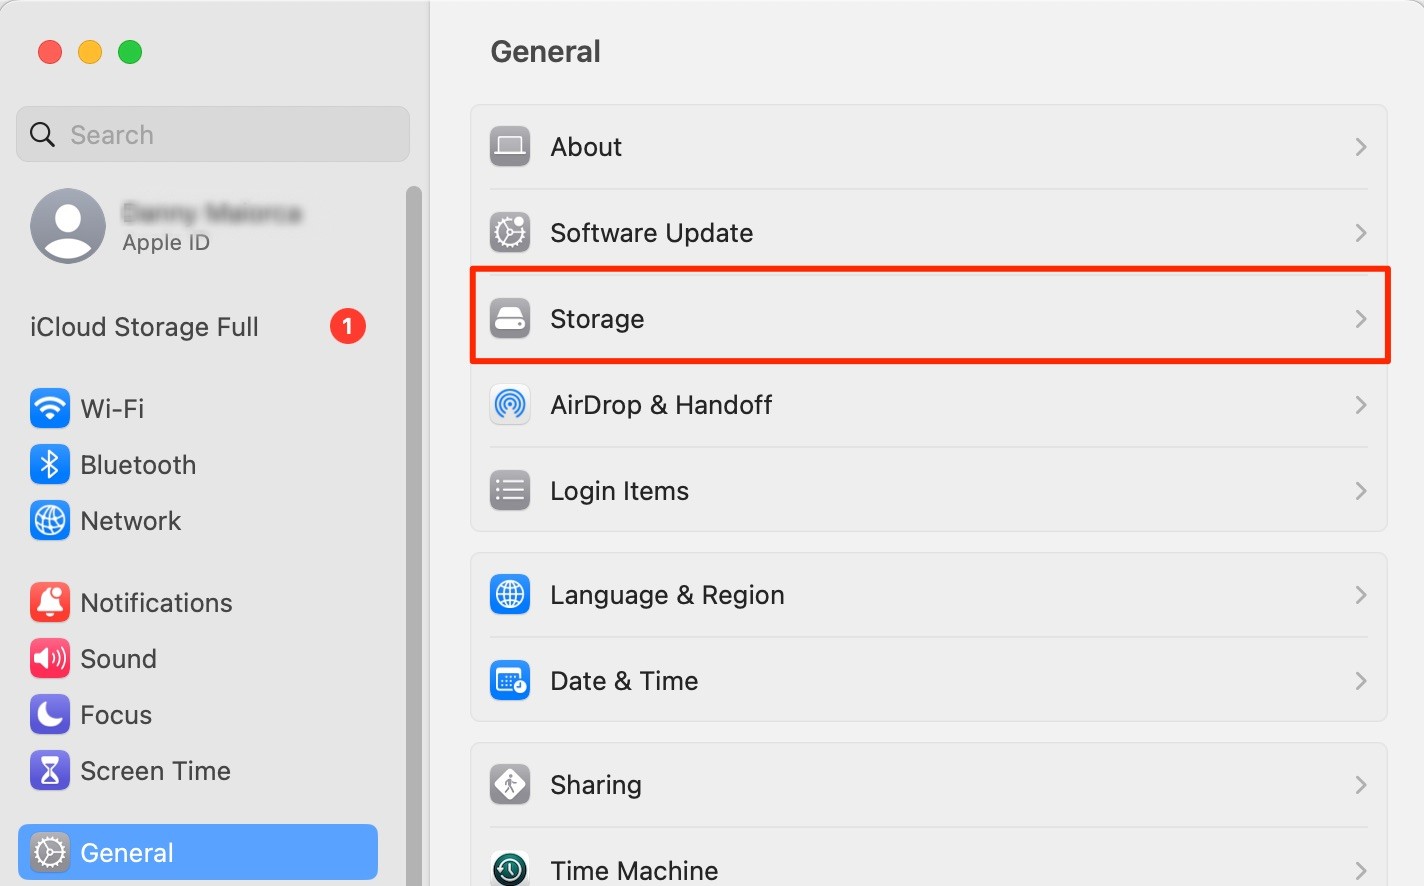Click the green zoom window button
The image size is (1424, 886).
pos(130,52)
